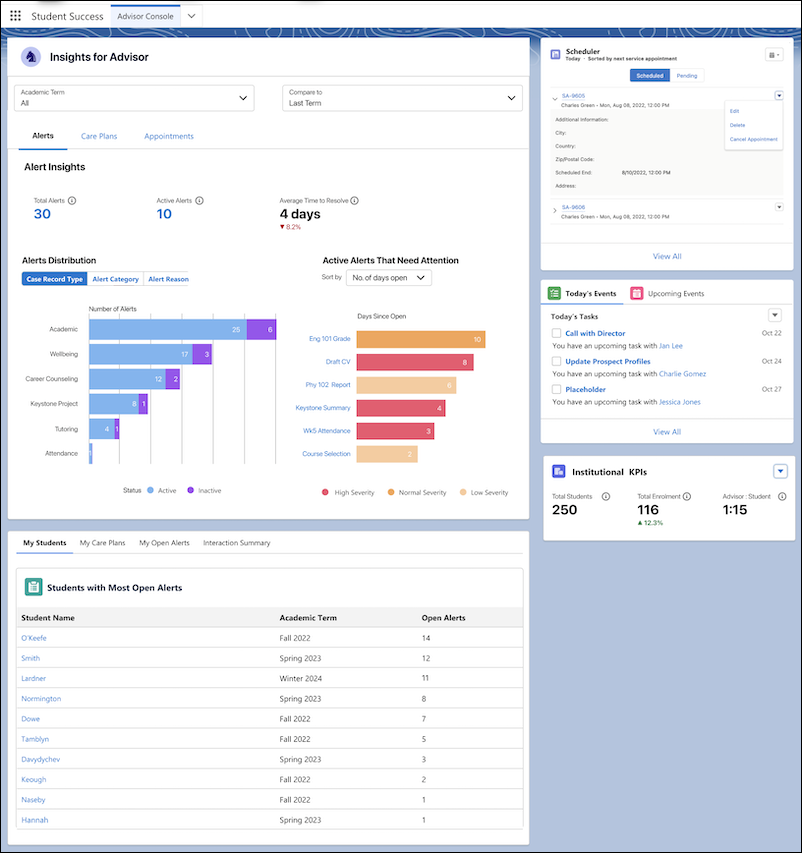
Task: Open the Interaction Summary tab
Action: click(x=237, y=543)
